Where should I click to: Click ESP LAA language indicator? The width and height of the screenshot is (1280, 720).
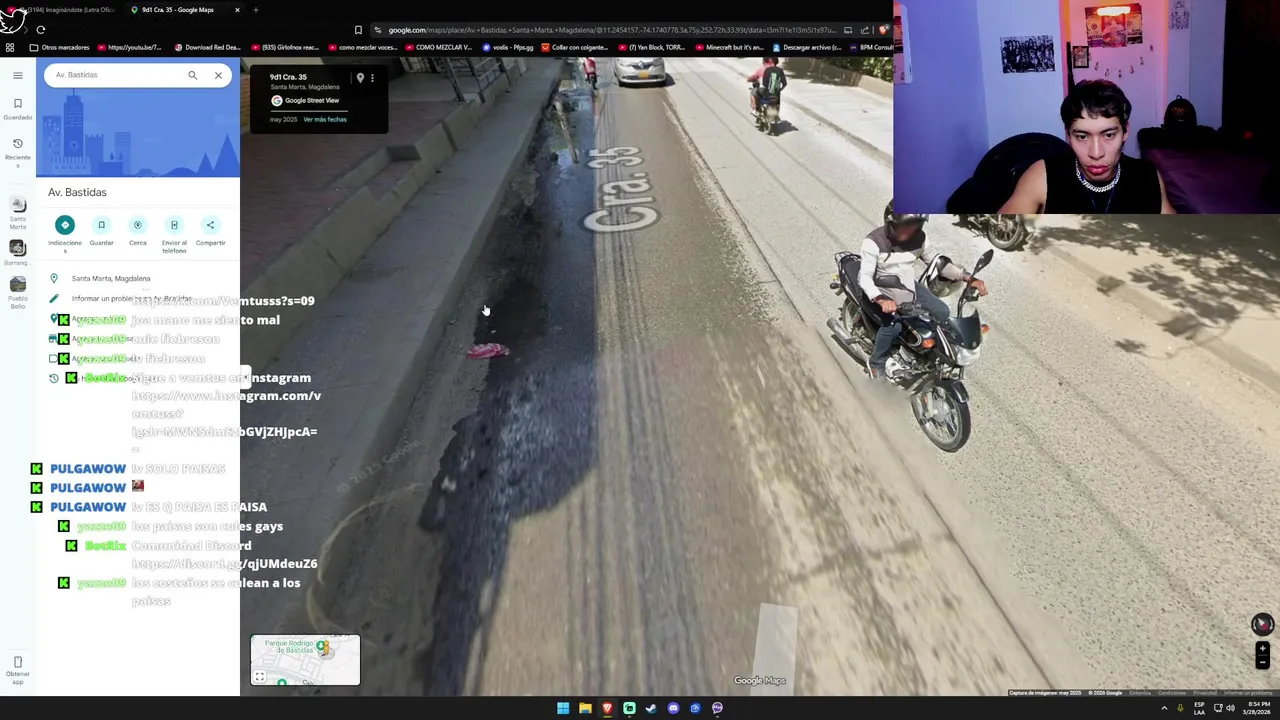(1199, 708)
